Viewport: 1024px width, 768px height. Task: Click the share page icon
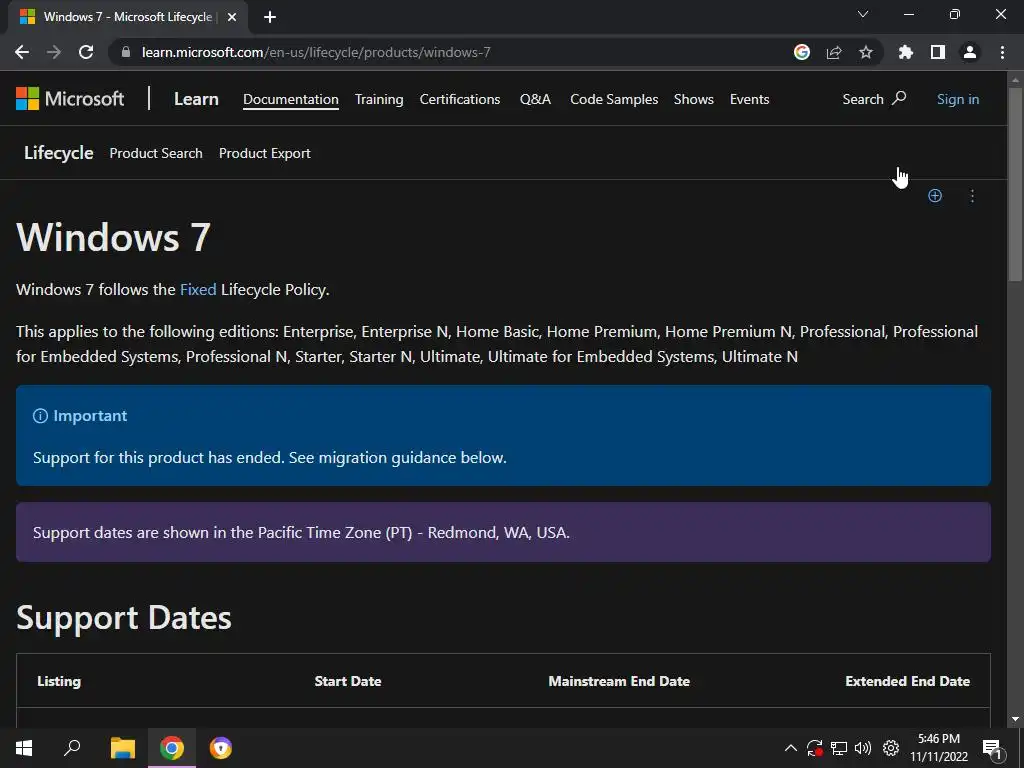coord(834,52)
